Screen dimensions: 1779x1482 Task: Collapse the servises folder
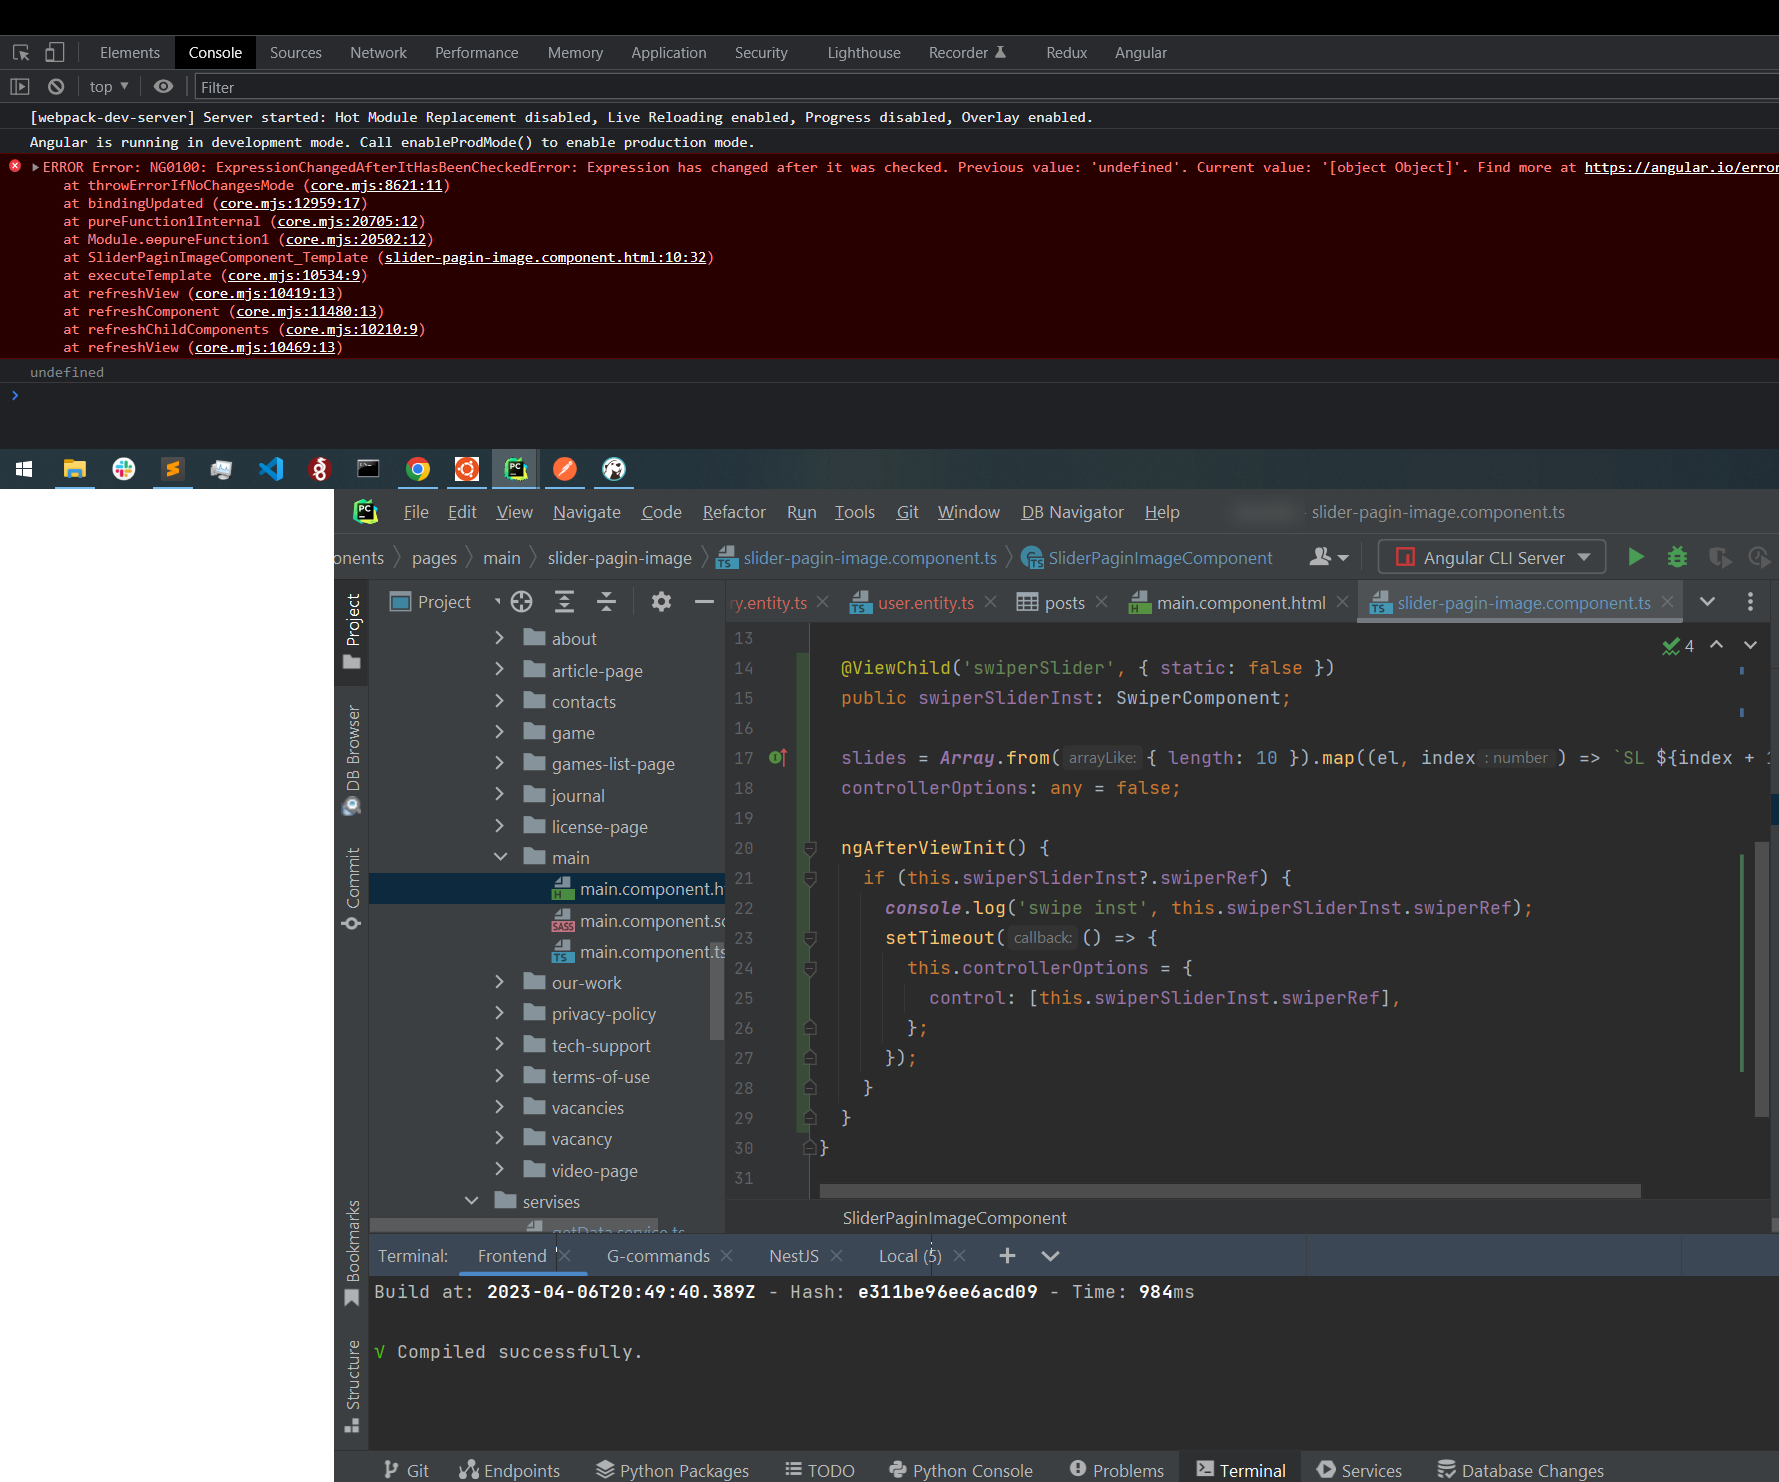coord(471,1201)
